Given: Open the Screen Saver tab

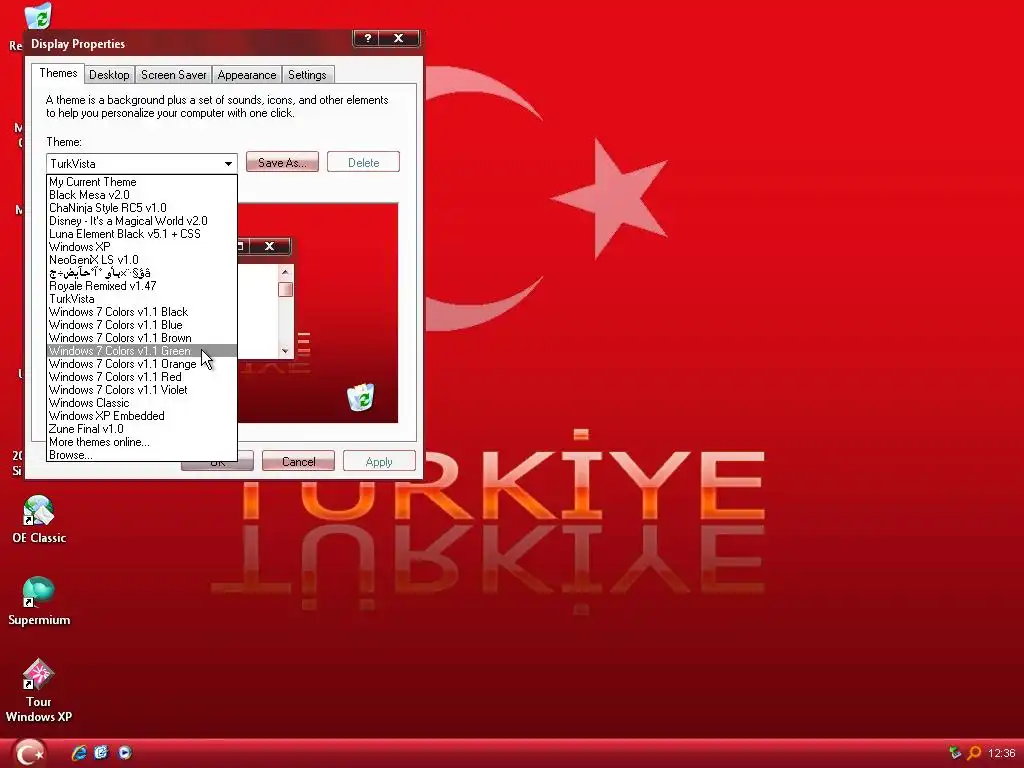Looking at the screenshot, I should [x=174, y=75].
